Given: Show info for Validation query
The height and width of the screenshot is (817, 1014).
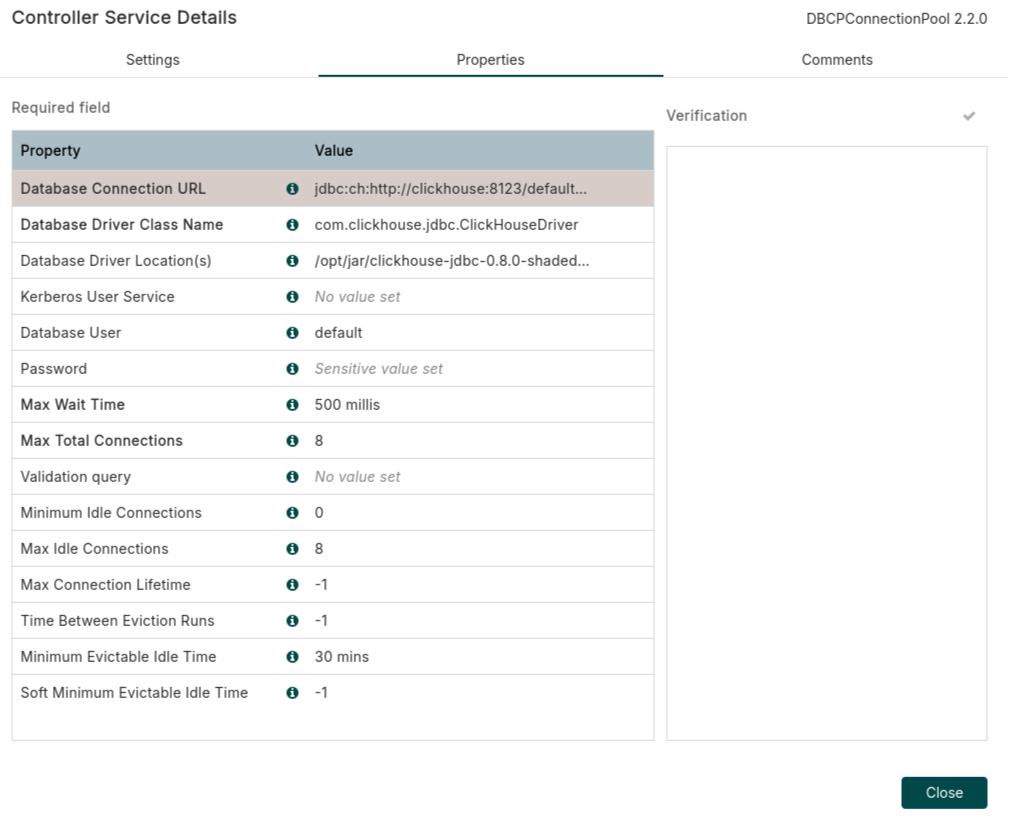Looking at the screenshot, I should click(292, 477).
